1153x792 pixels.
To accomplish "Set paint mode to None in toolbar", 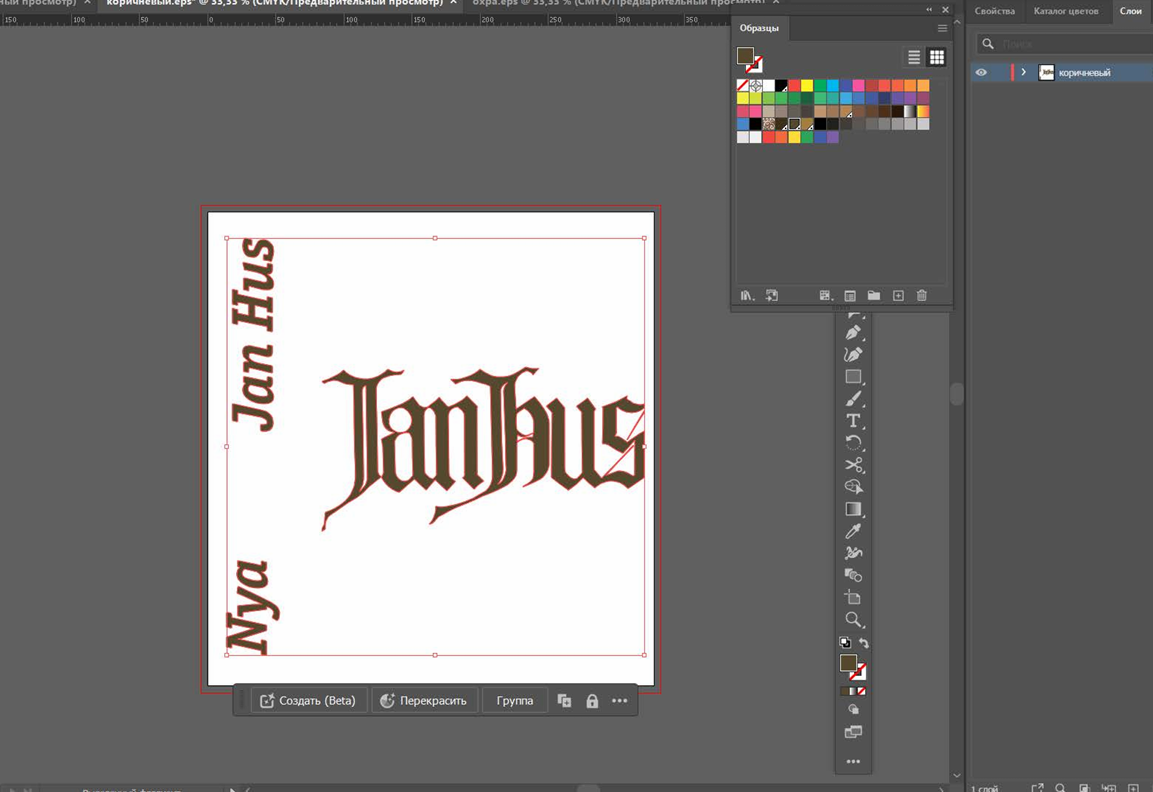I will 862,691.
